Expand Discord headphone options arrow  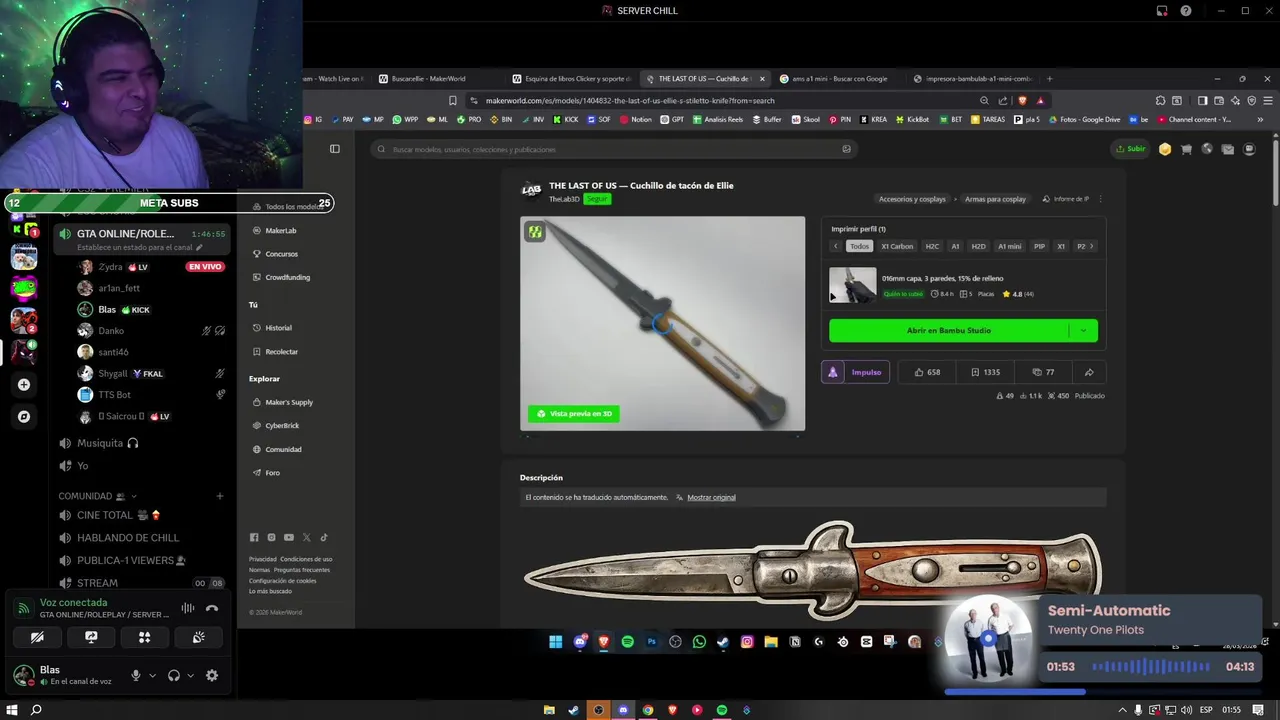pos(190,676)
